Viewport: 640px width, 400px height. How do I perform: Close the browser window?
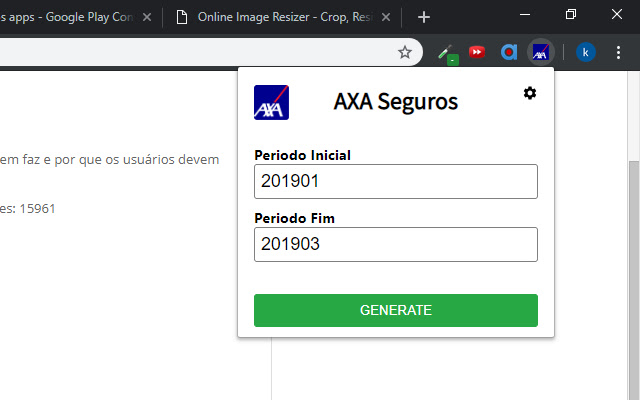617,15
